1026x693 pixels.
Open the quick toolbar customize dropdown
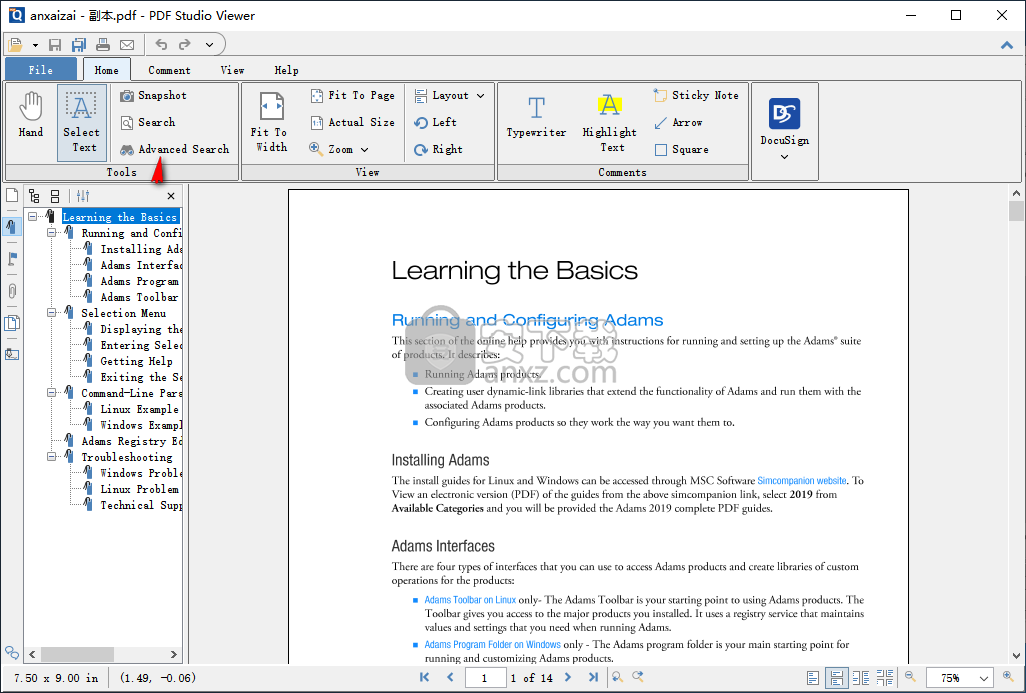pyautogui.click(x=209, y=44)
